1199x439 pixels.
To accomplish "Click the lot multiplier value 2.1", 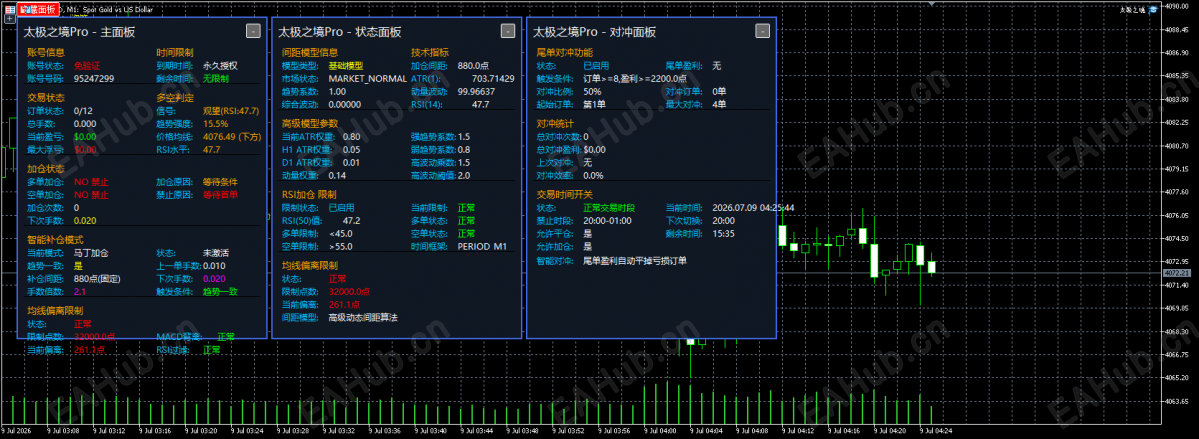I will (x=80, y=291).
